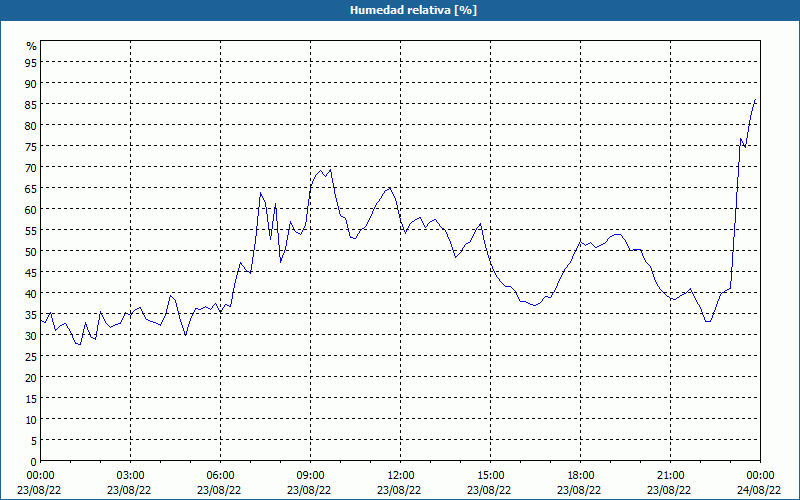The width and height of the screenshot is (800, 500).
Task: Click the 24/08/22 date label
Action: click(x=759, y=490)
